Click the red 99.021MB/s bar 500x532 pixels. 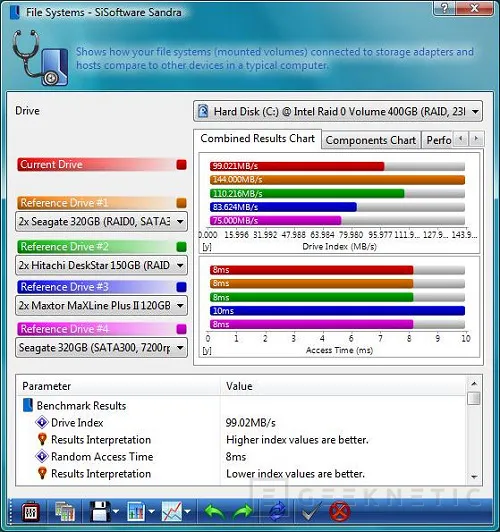pos(297,166)
